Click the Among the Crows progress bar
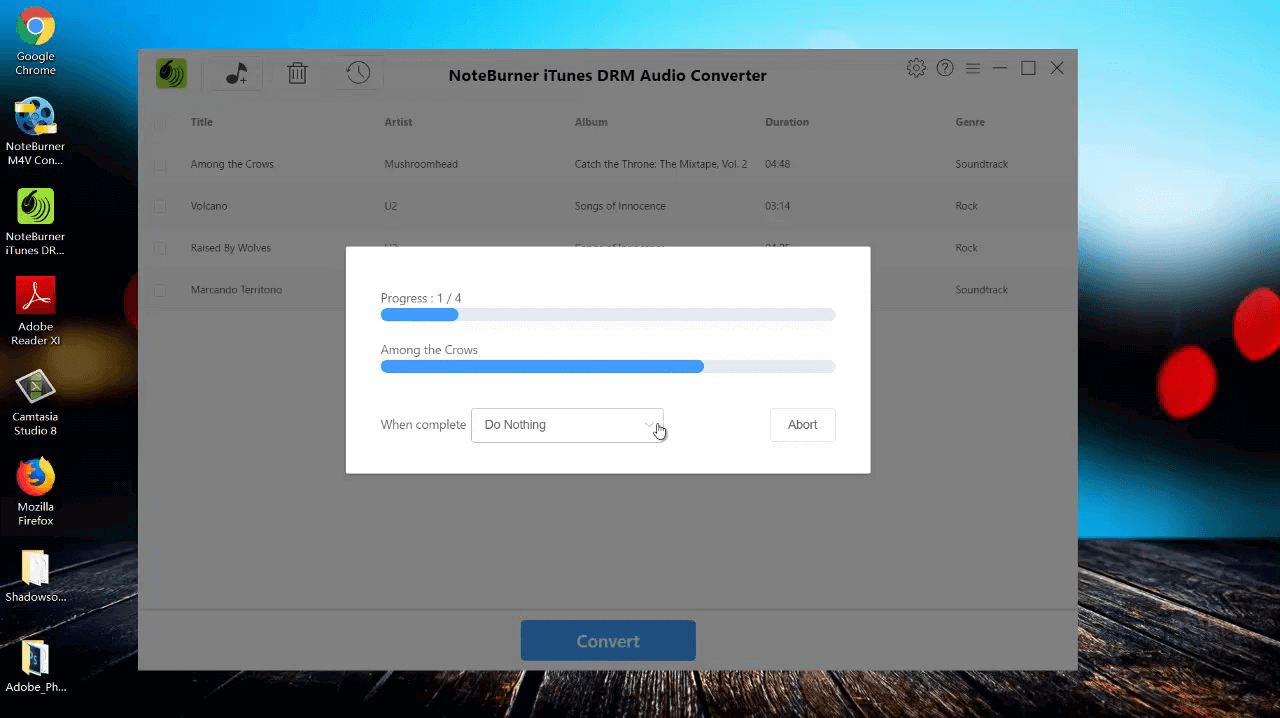 click(x=608, y=367)
